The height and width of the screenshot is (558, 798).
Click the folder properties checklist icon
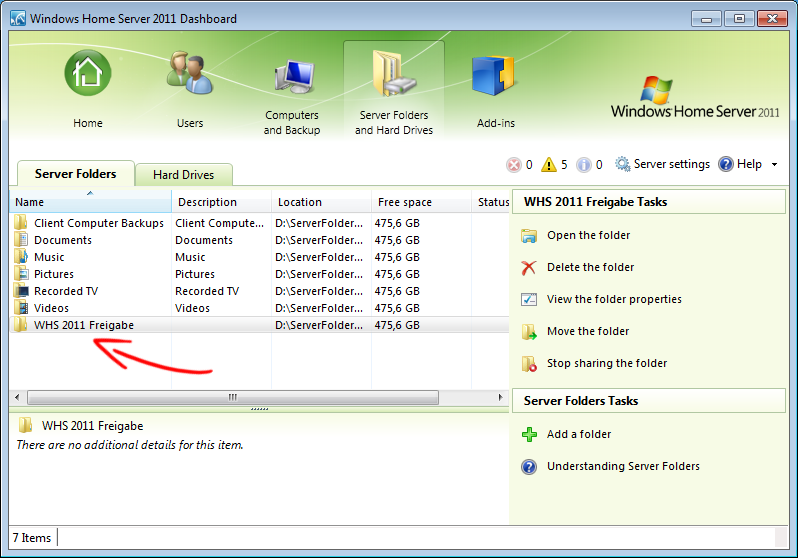pos(529,299)
